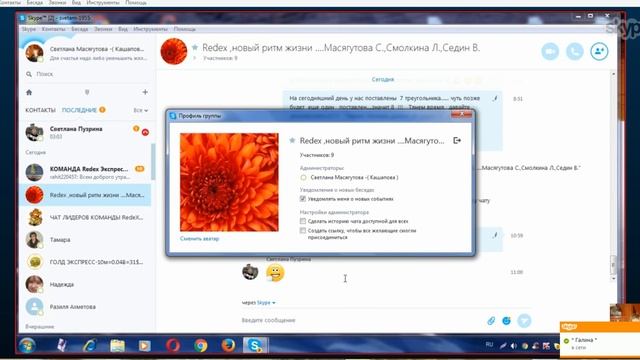Open the Home icon in sidebar

(29, 92)
